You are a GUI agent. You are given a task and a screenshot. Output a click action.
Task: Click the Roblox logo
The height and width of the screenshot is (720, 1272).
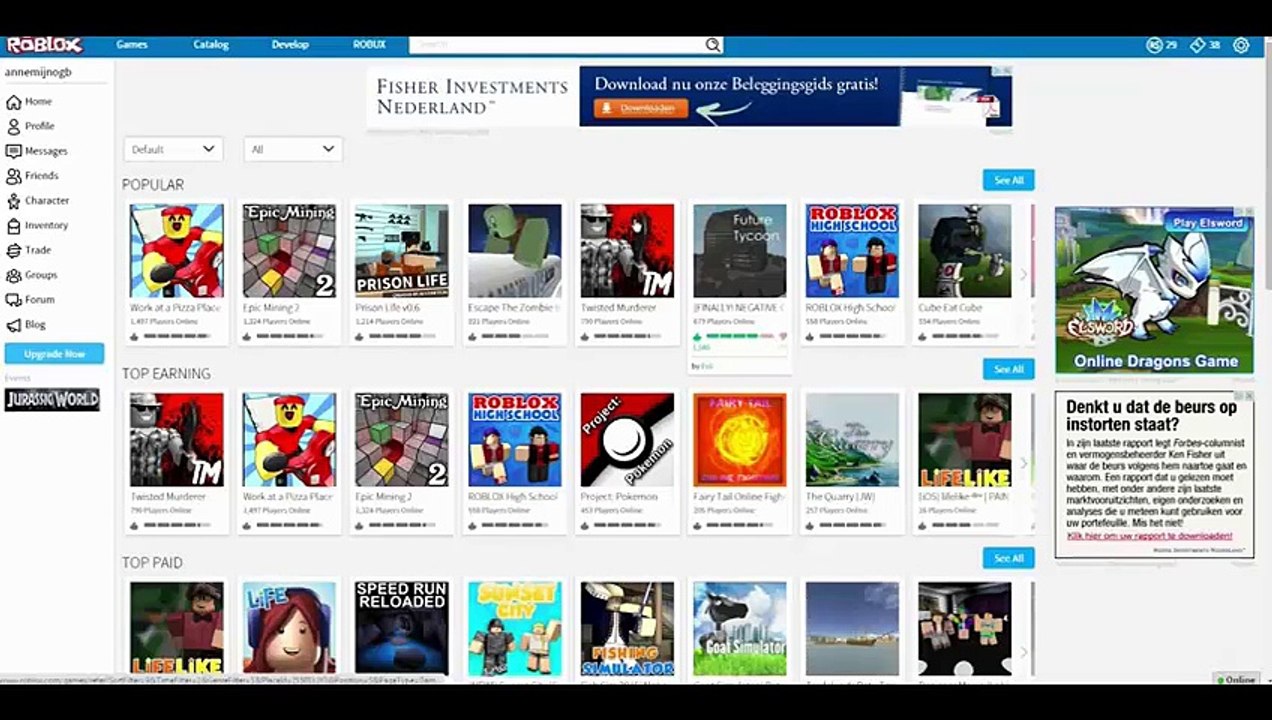[45, 45]
